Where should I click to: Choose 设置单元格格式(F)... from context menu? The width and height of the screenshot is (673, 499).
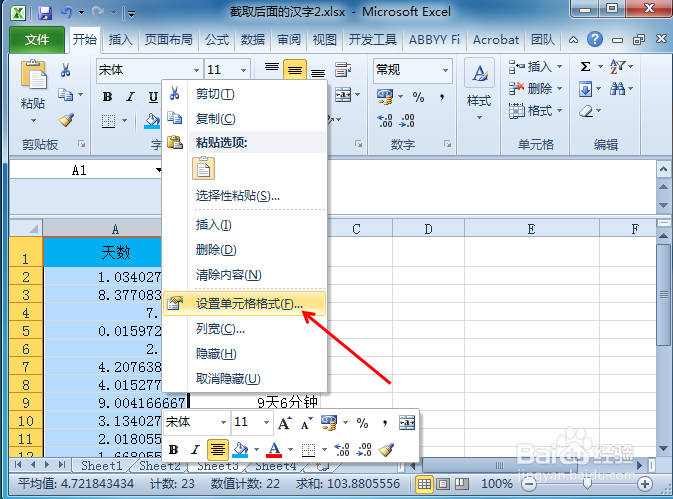pos(244,304)
